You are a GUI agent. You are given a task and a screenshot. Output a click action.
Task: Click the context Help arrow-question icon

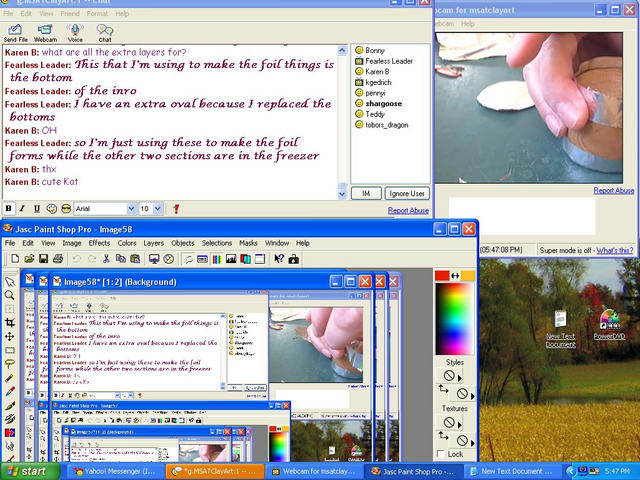(279, 259)
